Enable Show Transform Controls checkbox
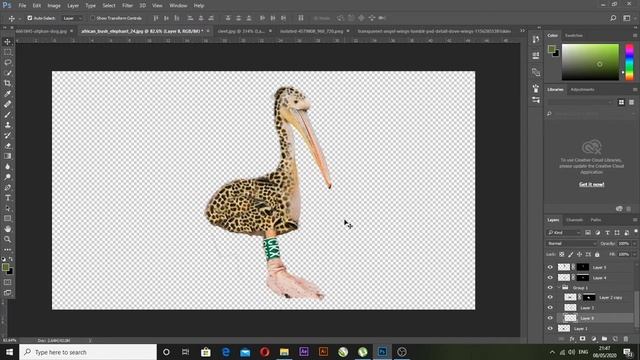This screenshot has width=640, height=360. (93, 18)
